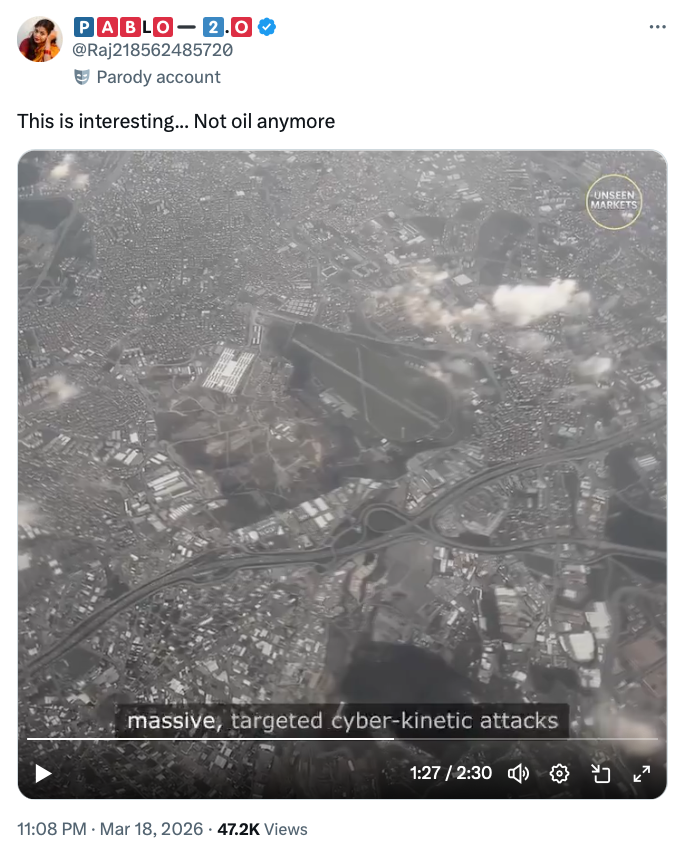Open video settings gear icon
This screenshot has width=687, height=849.
[x=559, y=774]
